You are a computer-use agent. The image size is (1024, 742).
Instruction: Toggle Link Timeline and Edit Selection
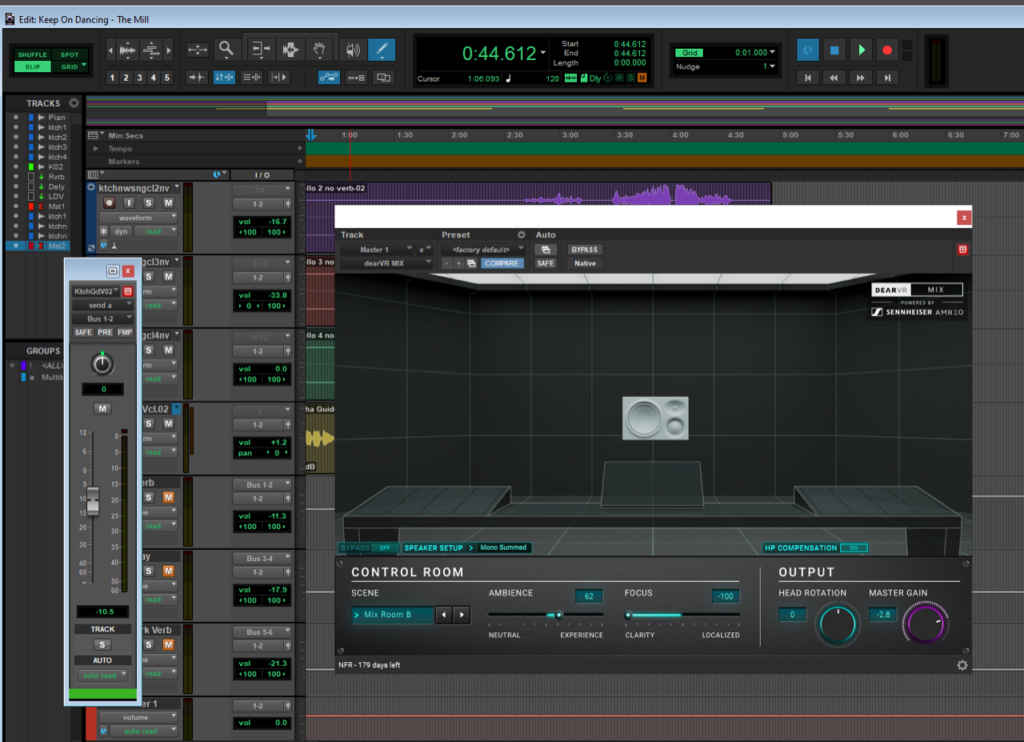pyautogui.click(x=224, y=77)
